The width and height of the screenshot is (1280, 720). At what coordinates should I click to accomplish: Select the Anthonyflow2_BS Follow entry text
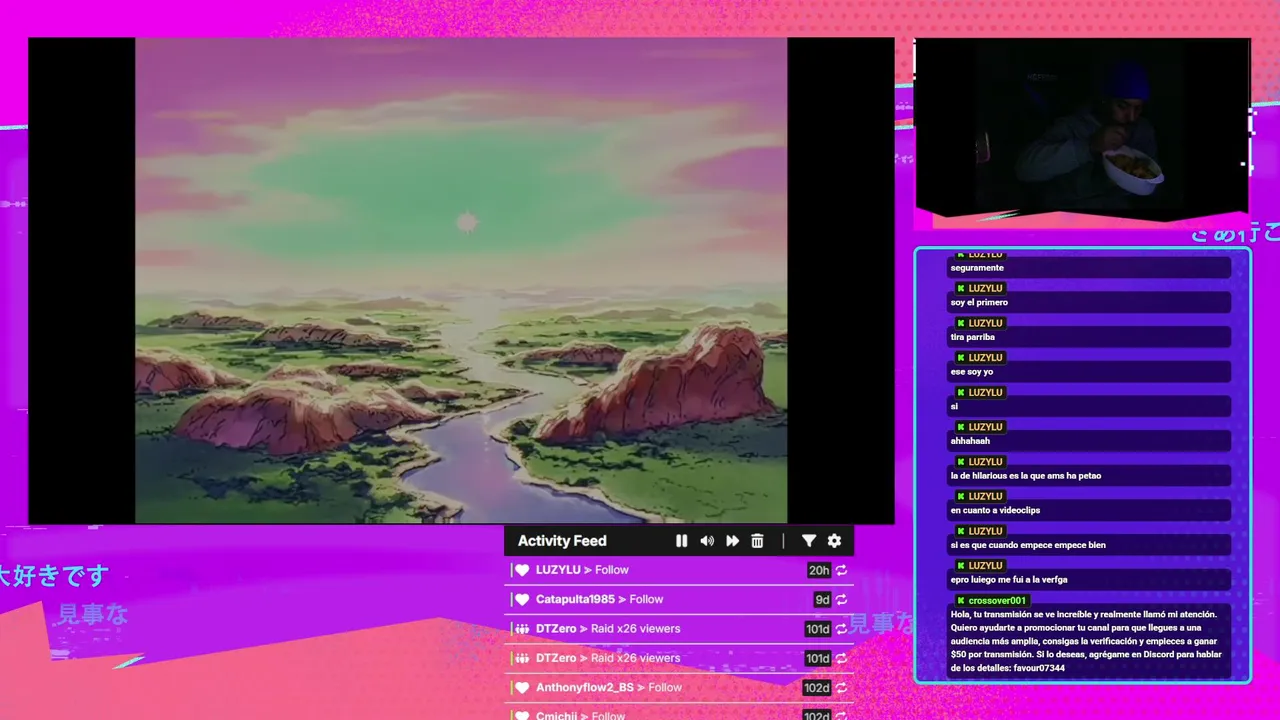609,688
